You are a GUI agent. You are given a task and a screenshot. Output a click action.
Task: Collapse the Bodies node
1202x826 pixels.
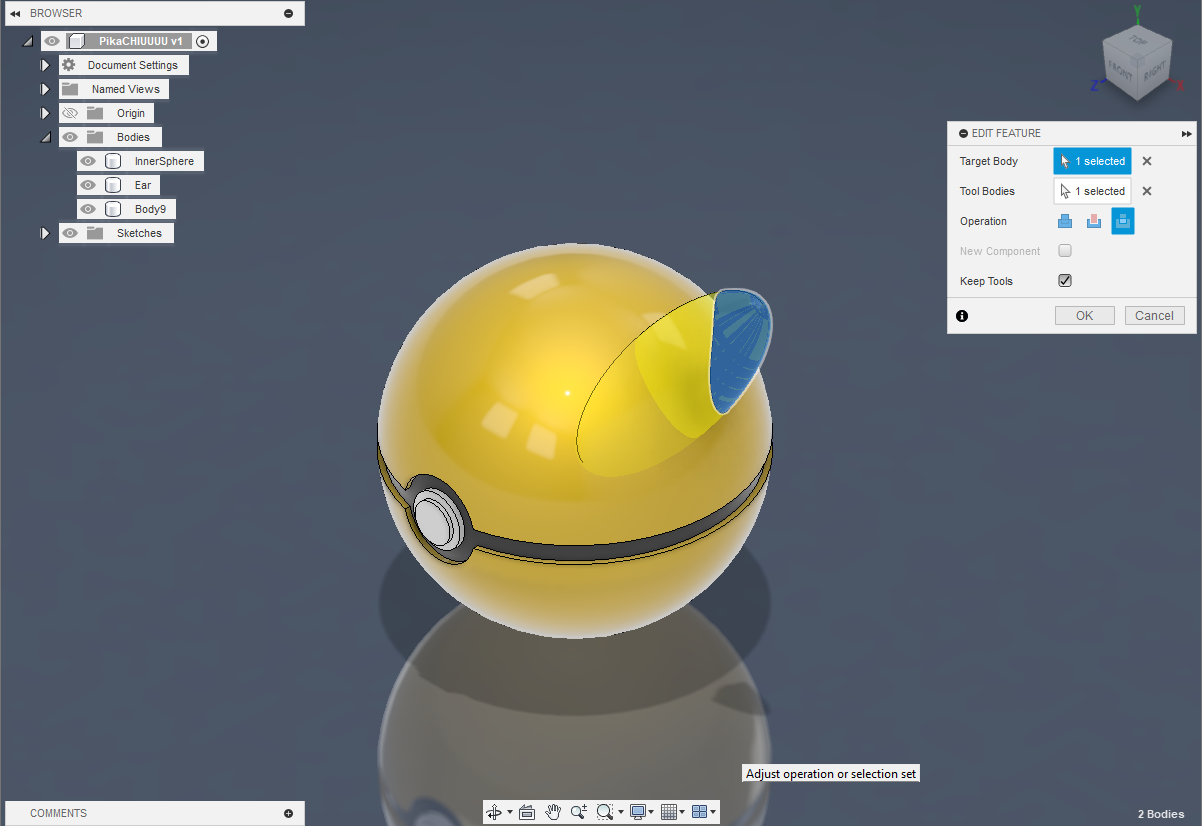[45, 137]
